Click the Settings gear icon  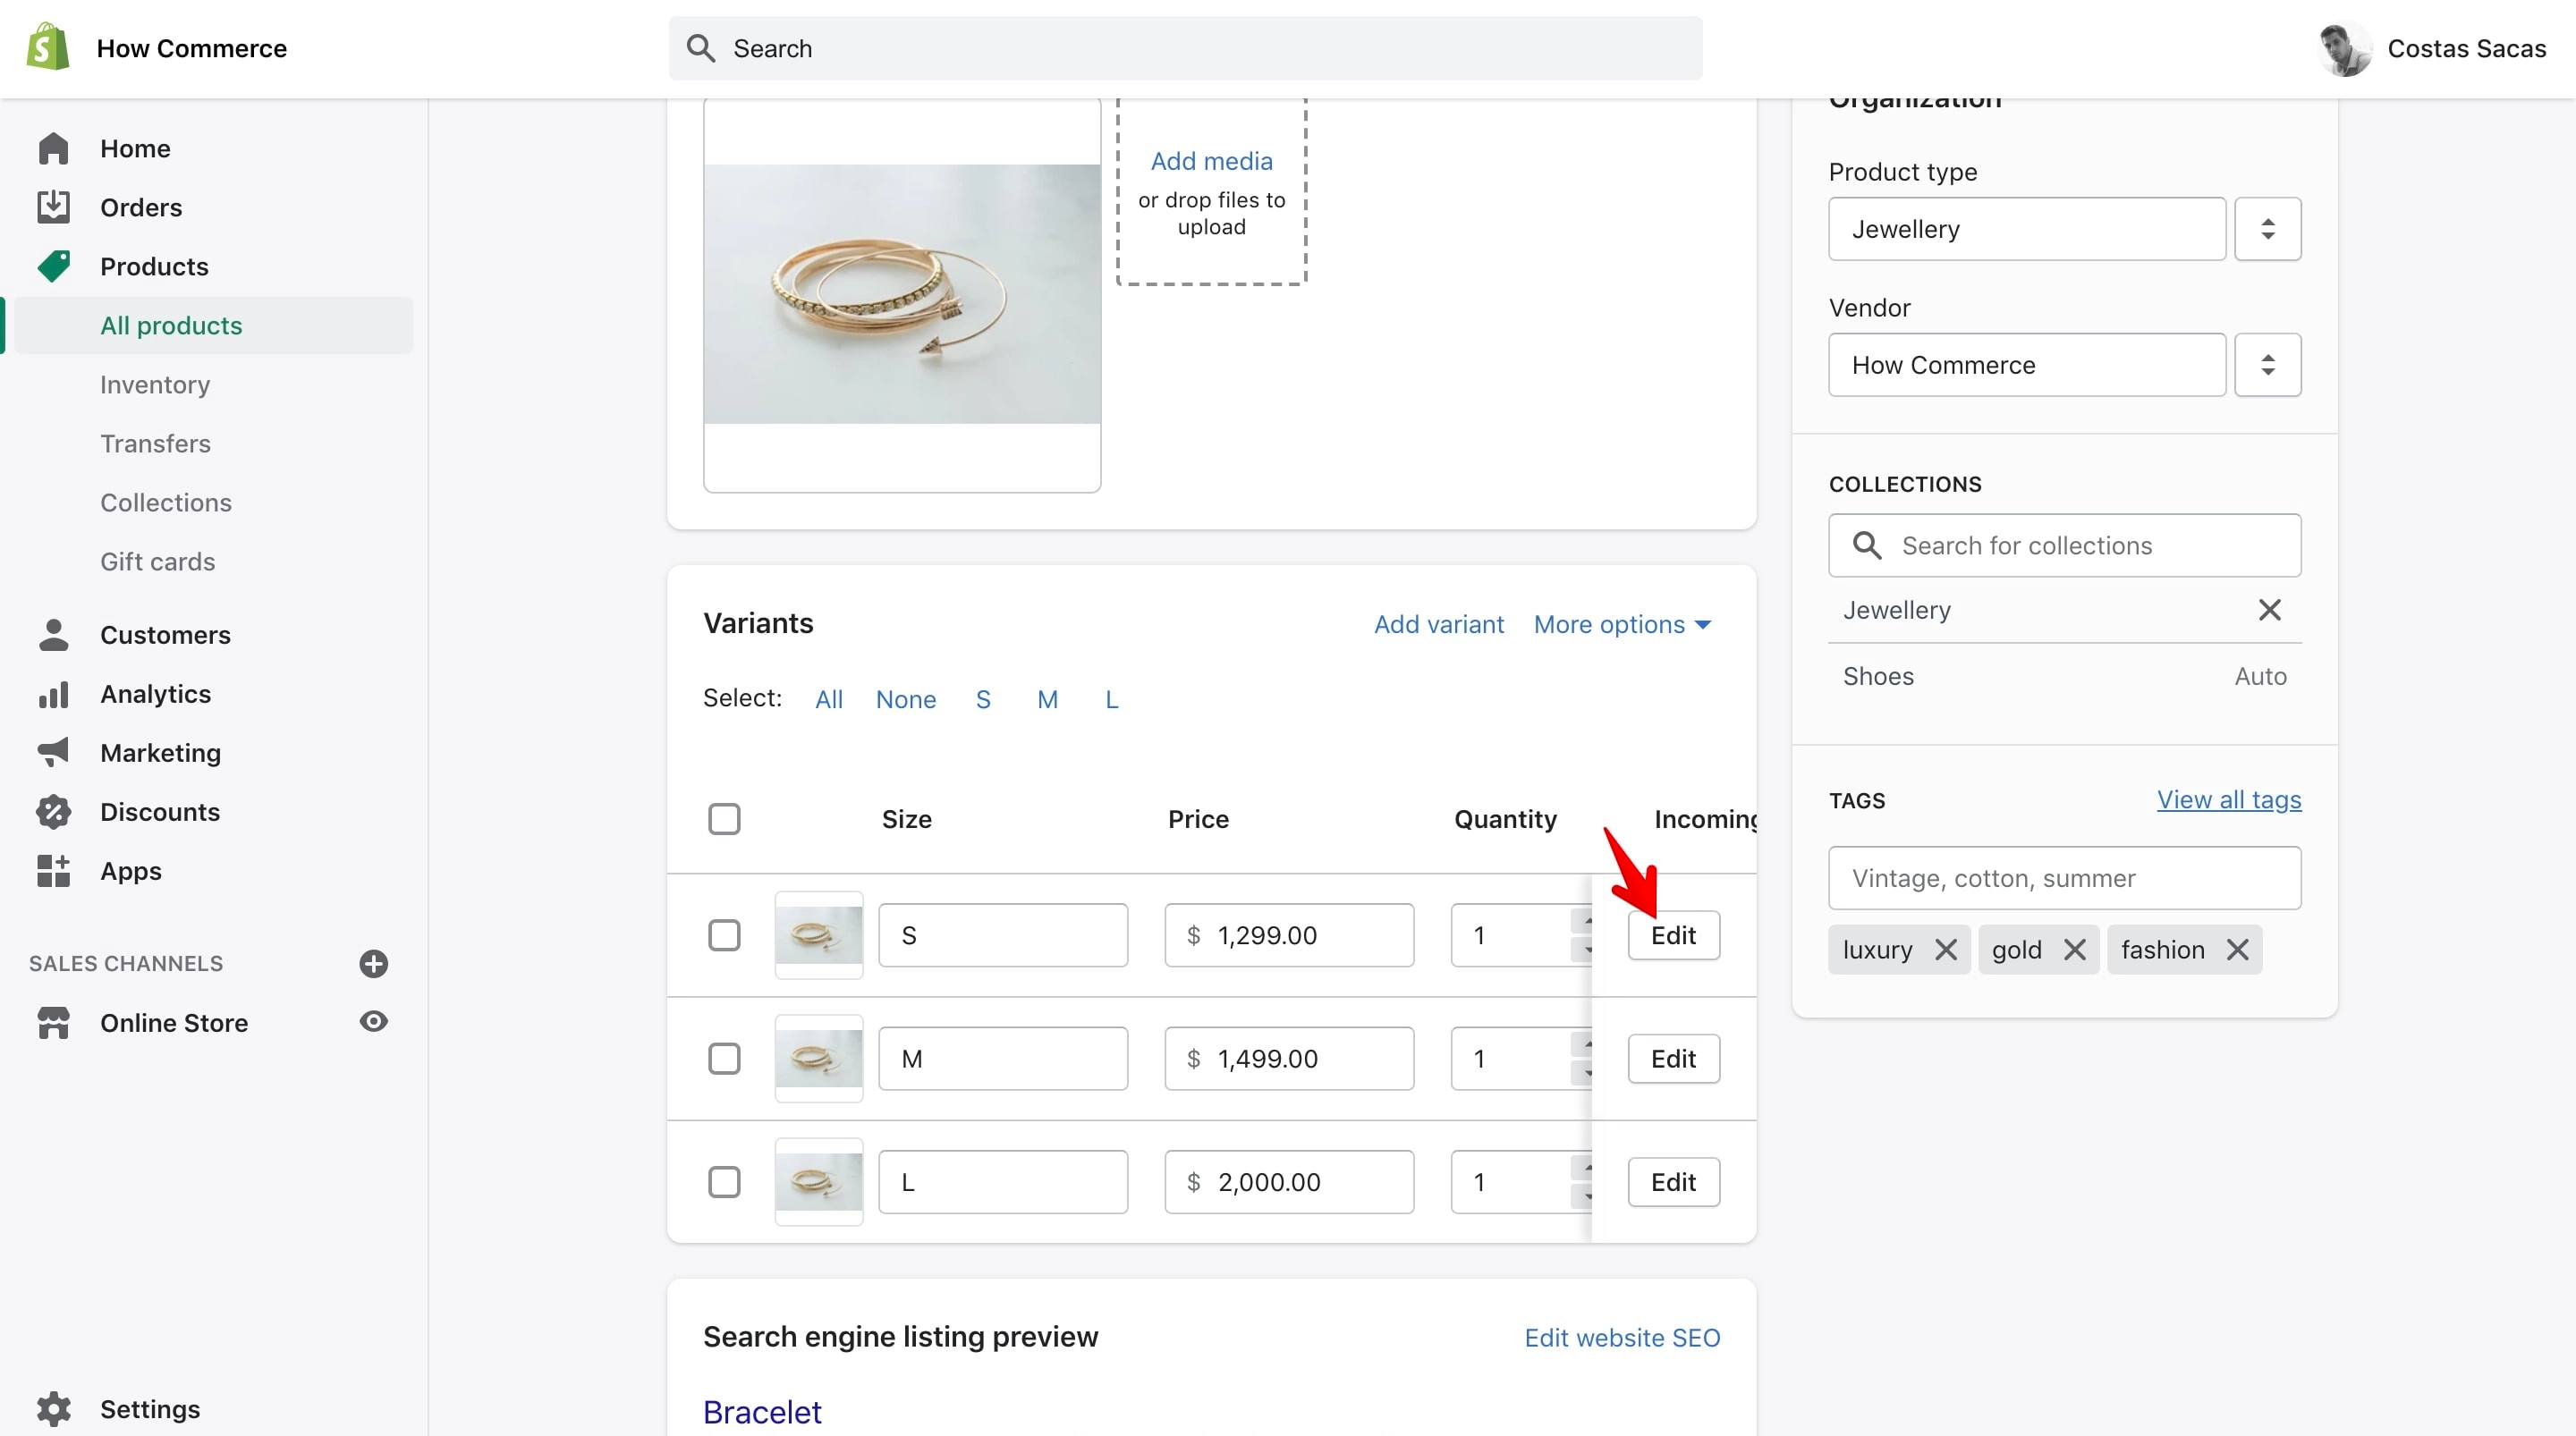click(53, 1409)
